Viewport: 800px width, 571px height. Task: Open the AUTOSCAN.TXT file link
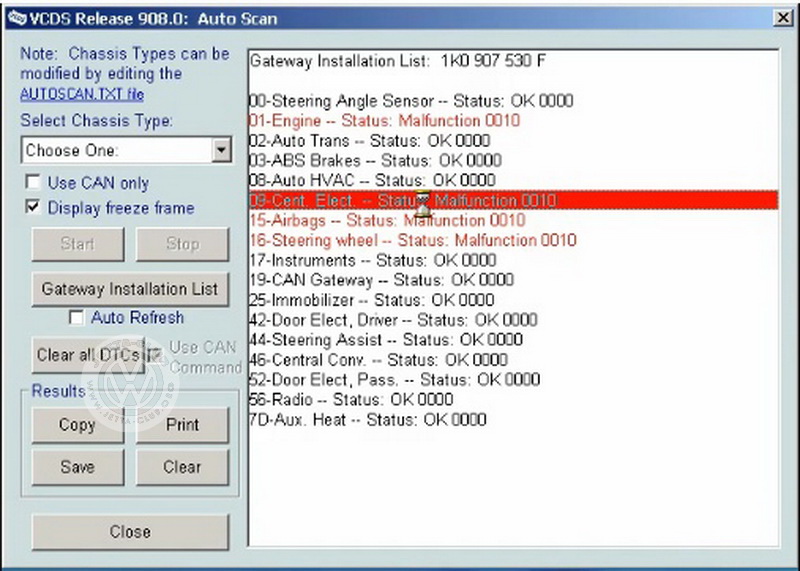(x=82, y=94)
